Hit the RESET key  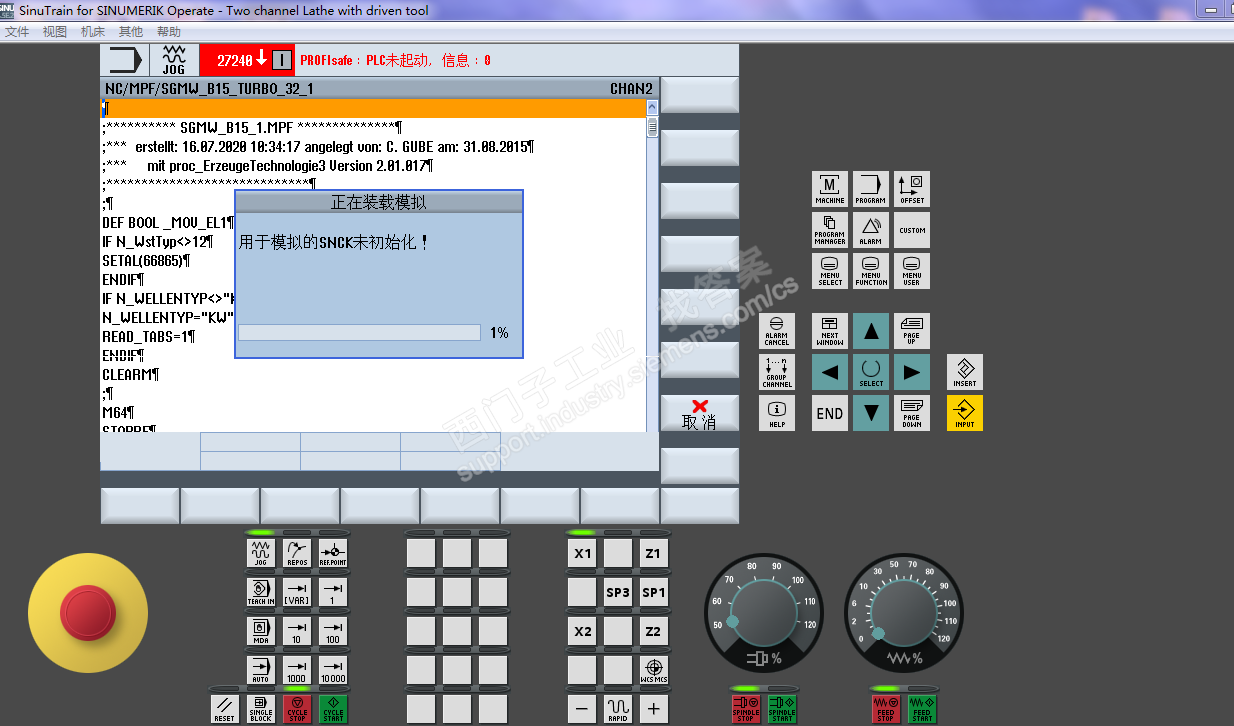[225, 709]
